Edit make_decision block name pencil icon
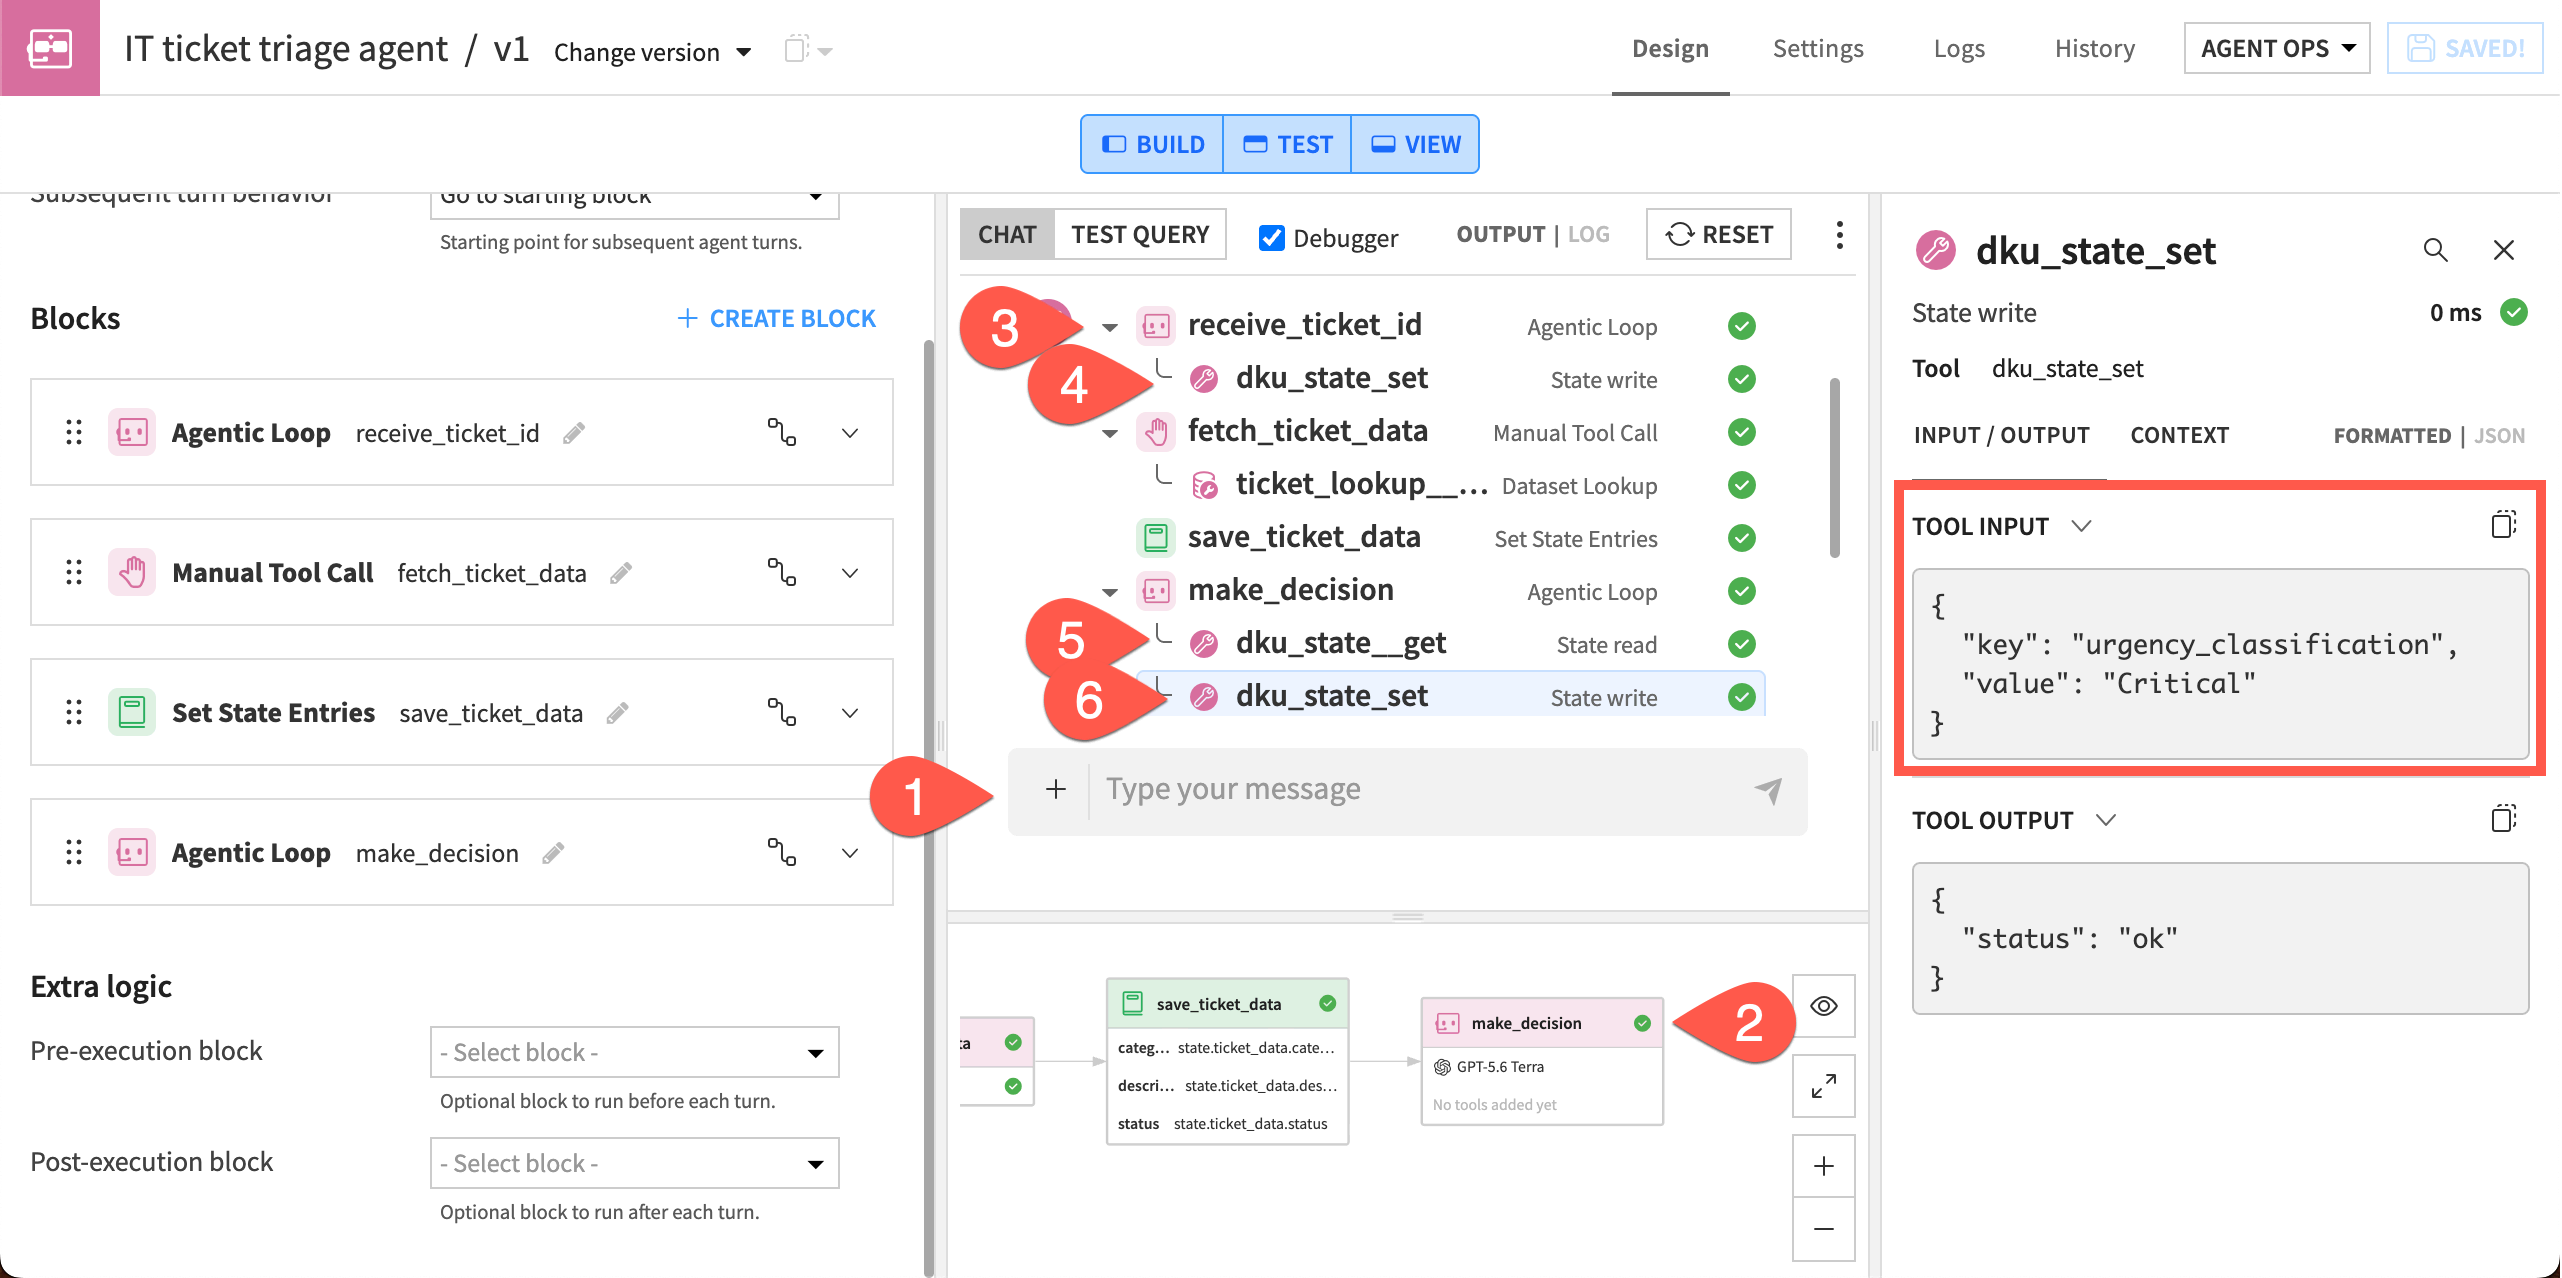Image resolution: width=2562 pixels, height=1278 pixels. [553, 853]
